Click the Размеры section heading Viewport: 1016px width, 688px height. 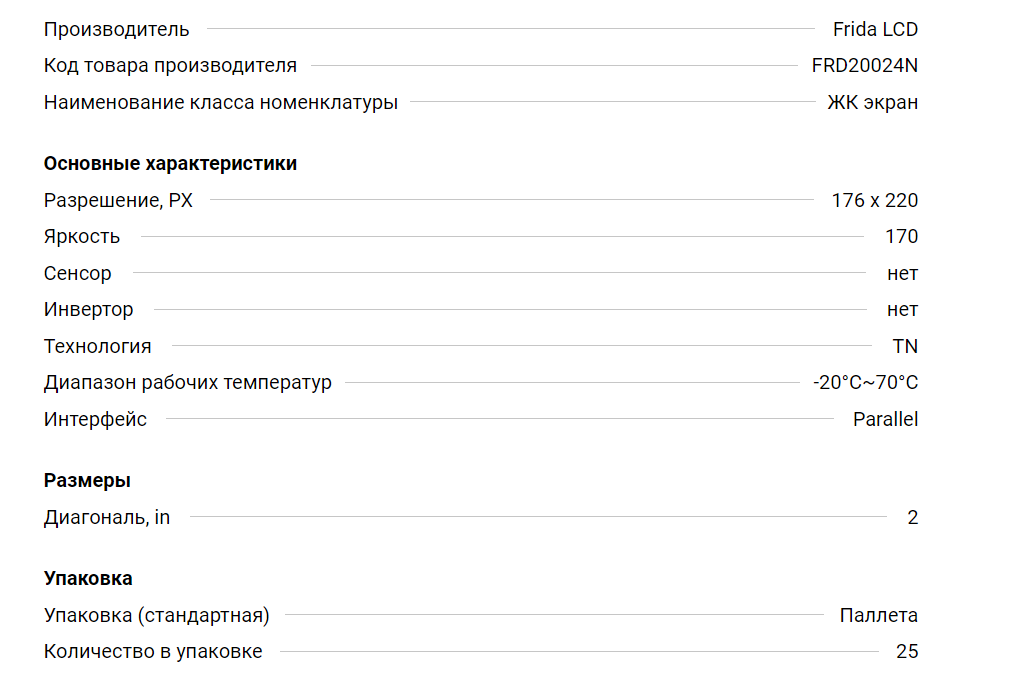[87, 481]
